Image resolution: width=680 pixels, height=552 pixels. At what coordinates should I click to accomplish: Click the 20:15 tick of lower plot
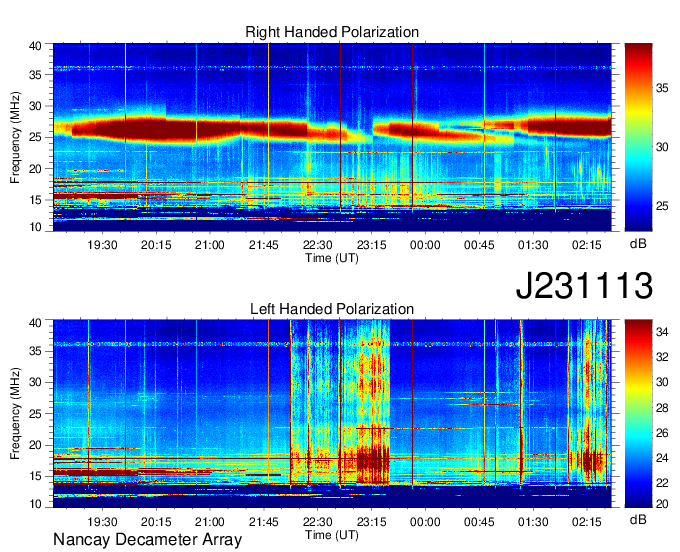pos(156,522)
